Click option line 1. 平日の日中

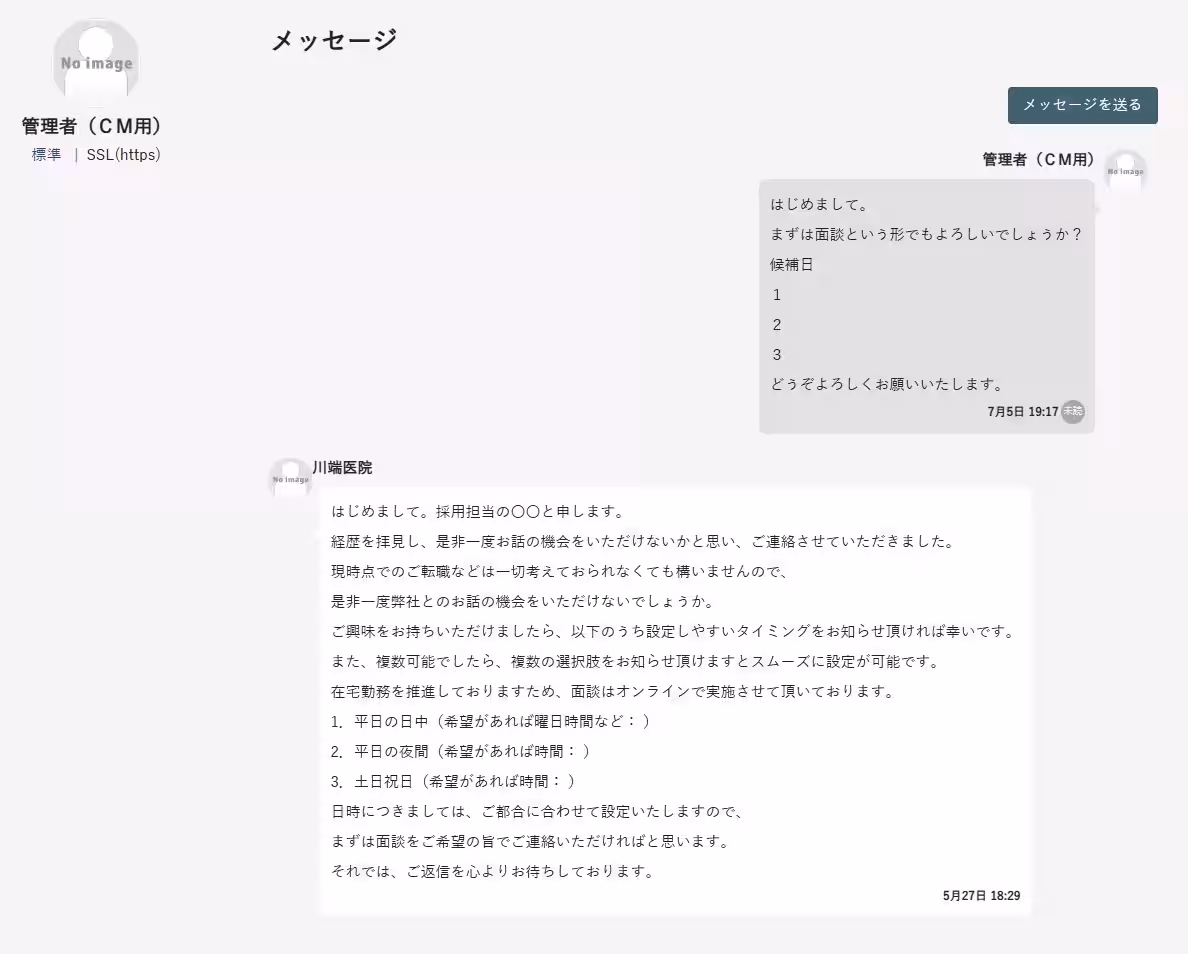coord(492,721)
